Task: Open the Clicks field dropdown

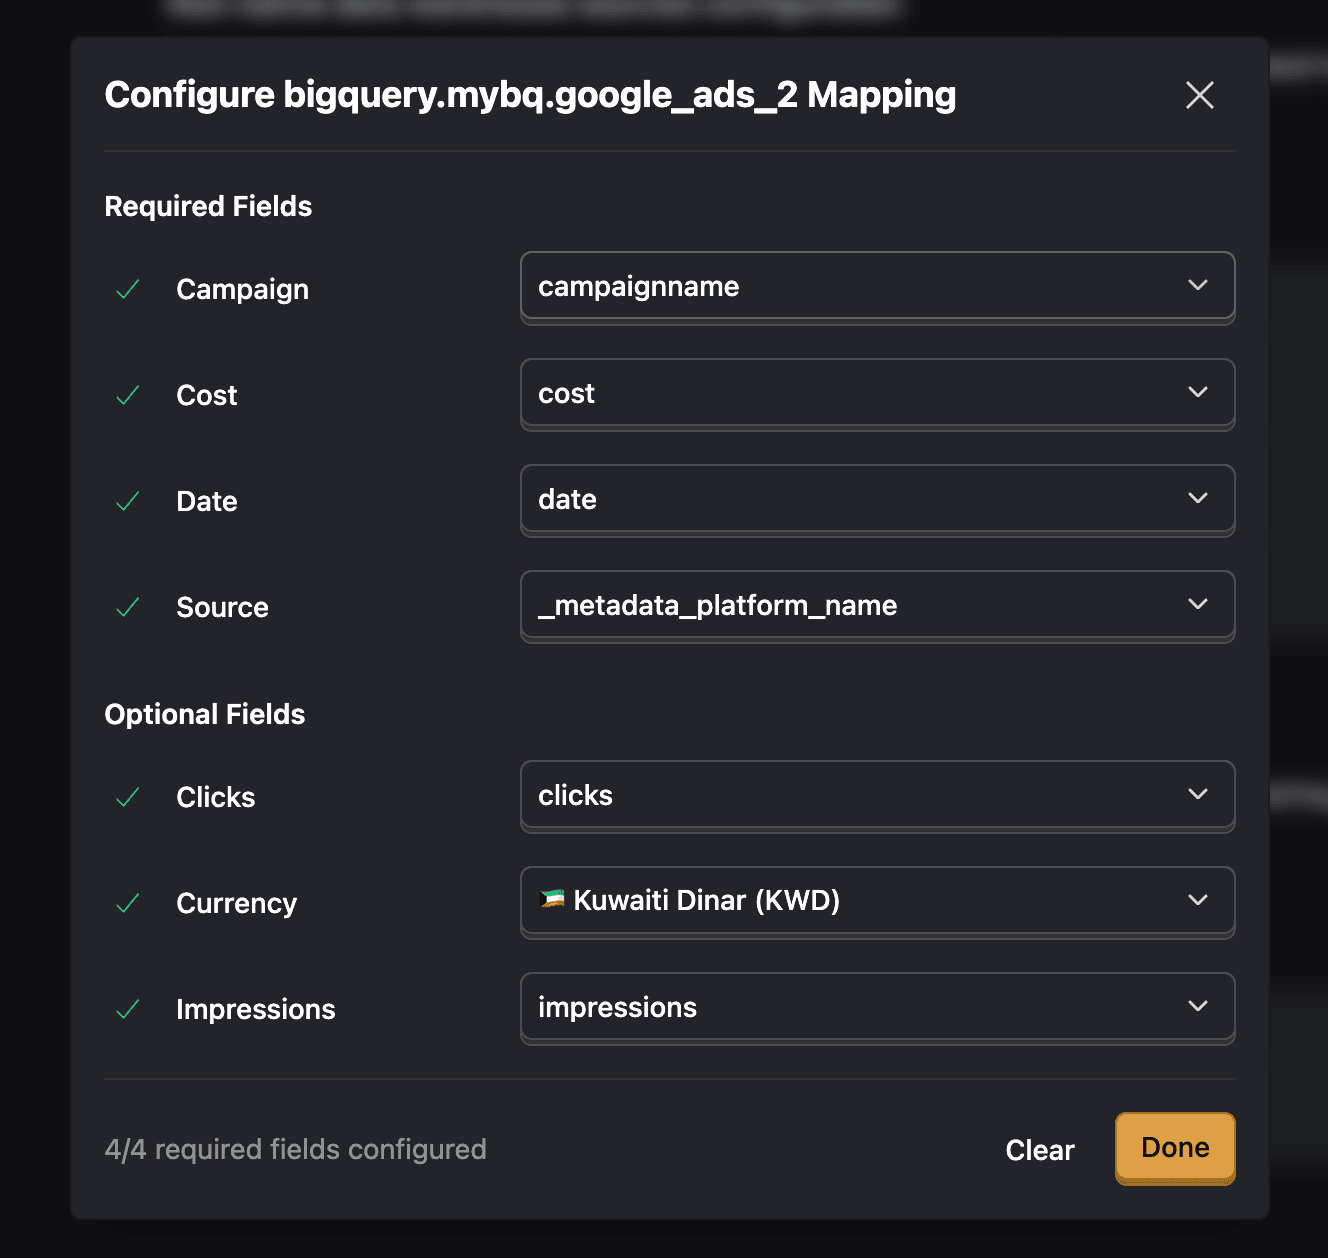Action: [x=877, y=795]
